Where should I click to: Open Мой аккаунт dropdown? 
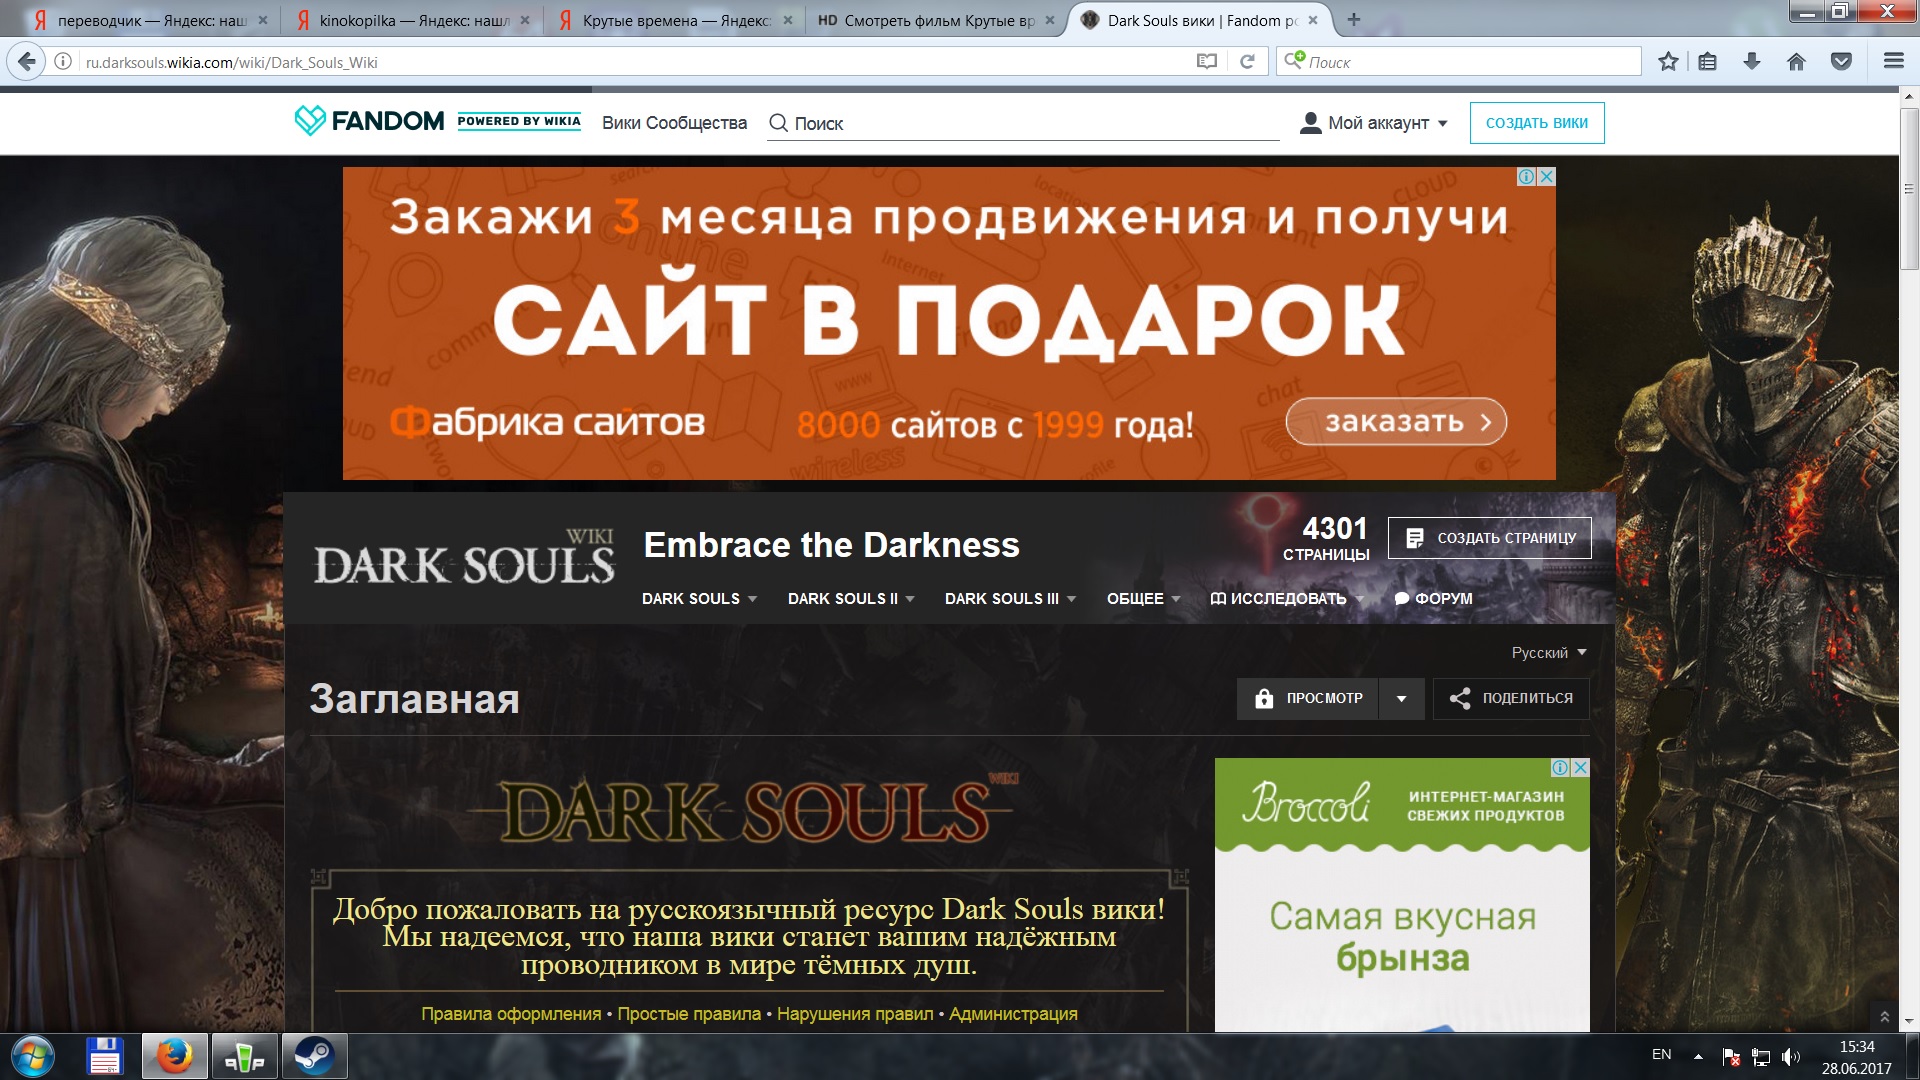click(x=1374, y=123)
